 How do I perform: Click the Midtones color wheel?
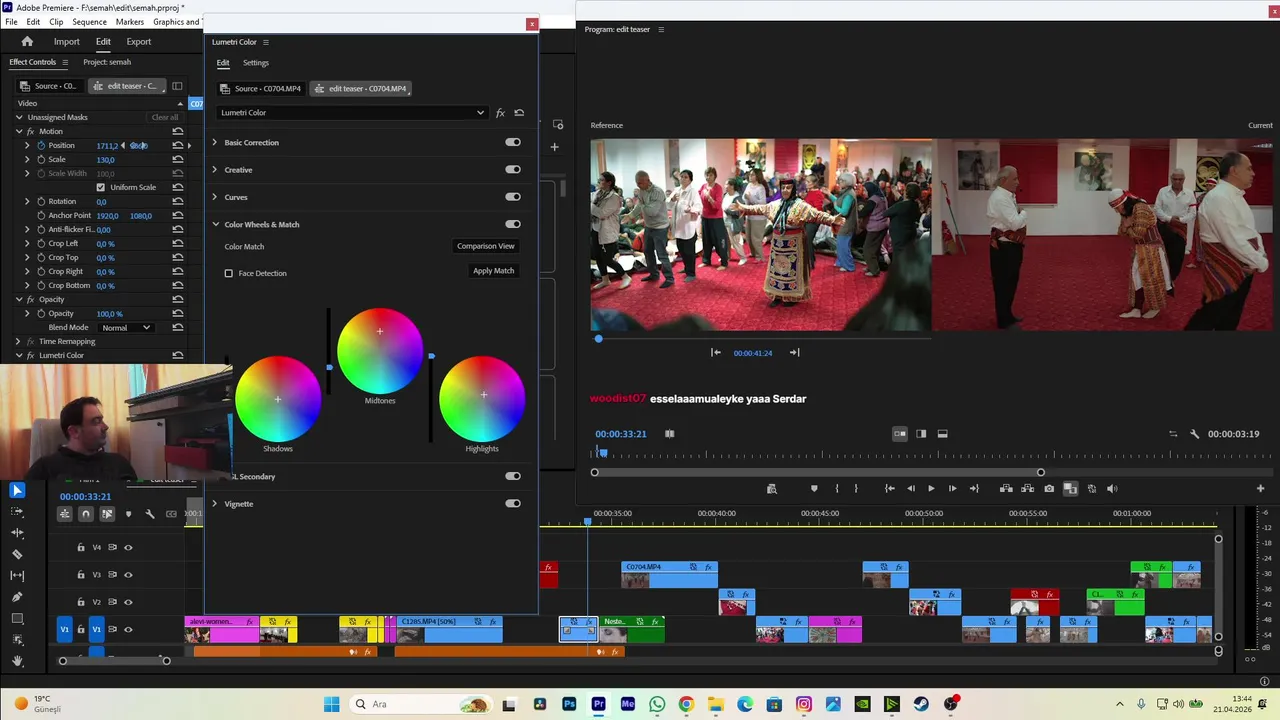click(380, 351)
